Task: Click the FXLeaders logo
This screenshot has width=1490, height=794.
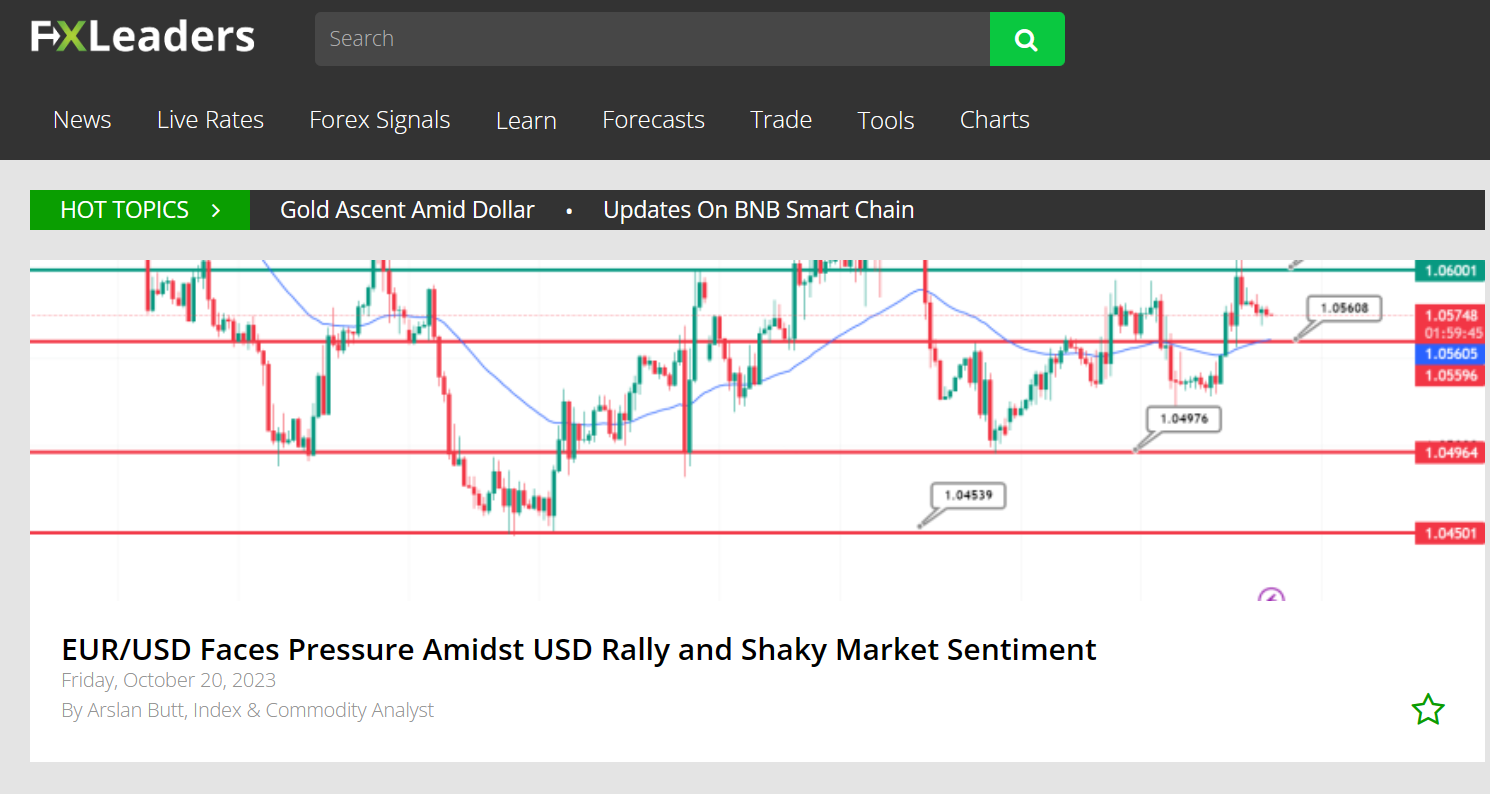Action: [x=142, y=35]
